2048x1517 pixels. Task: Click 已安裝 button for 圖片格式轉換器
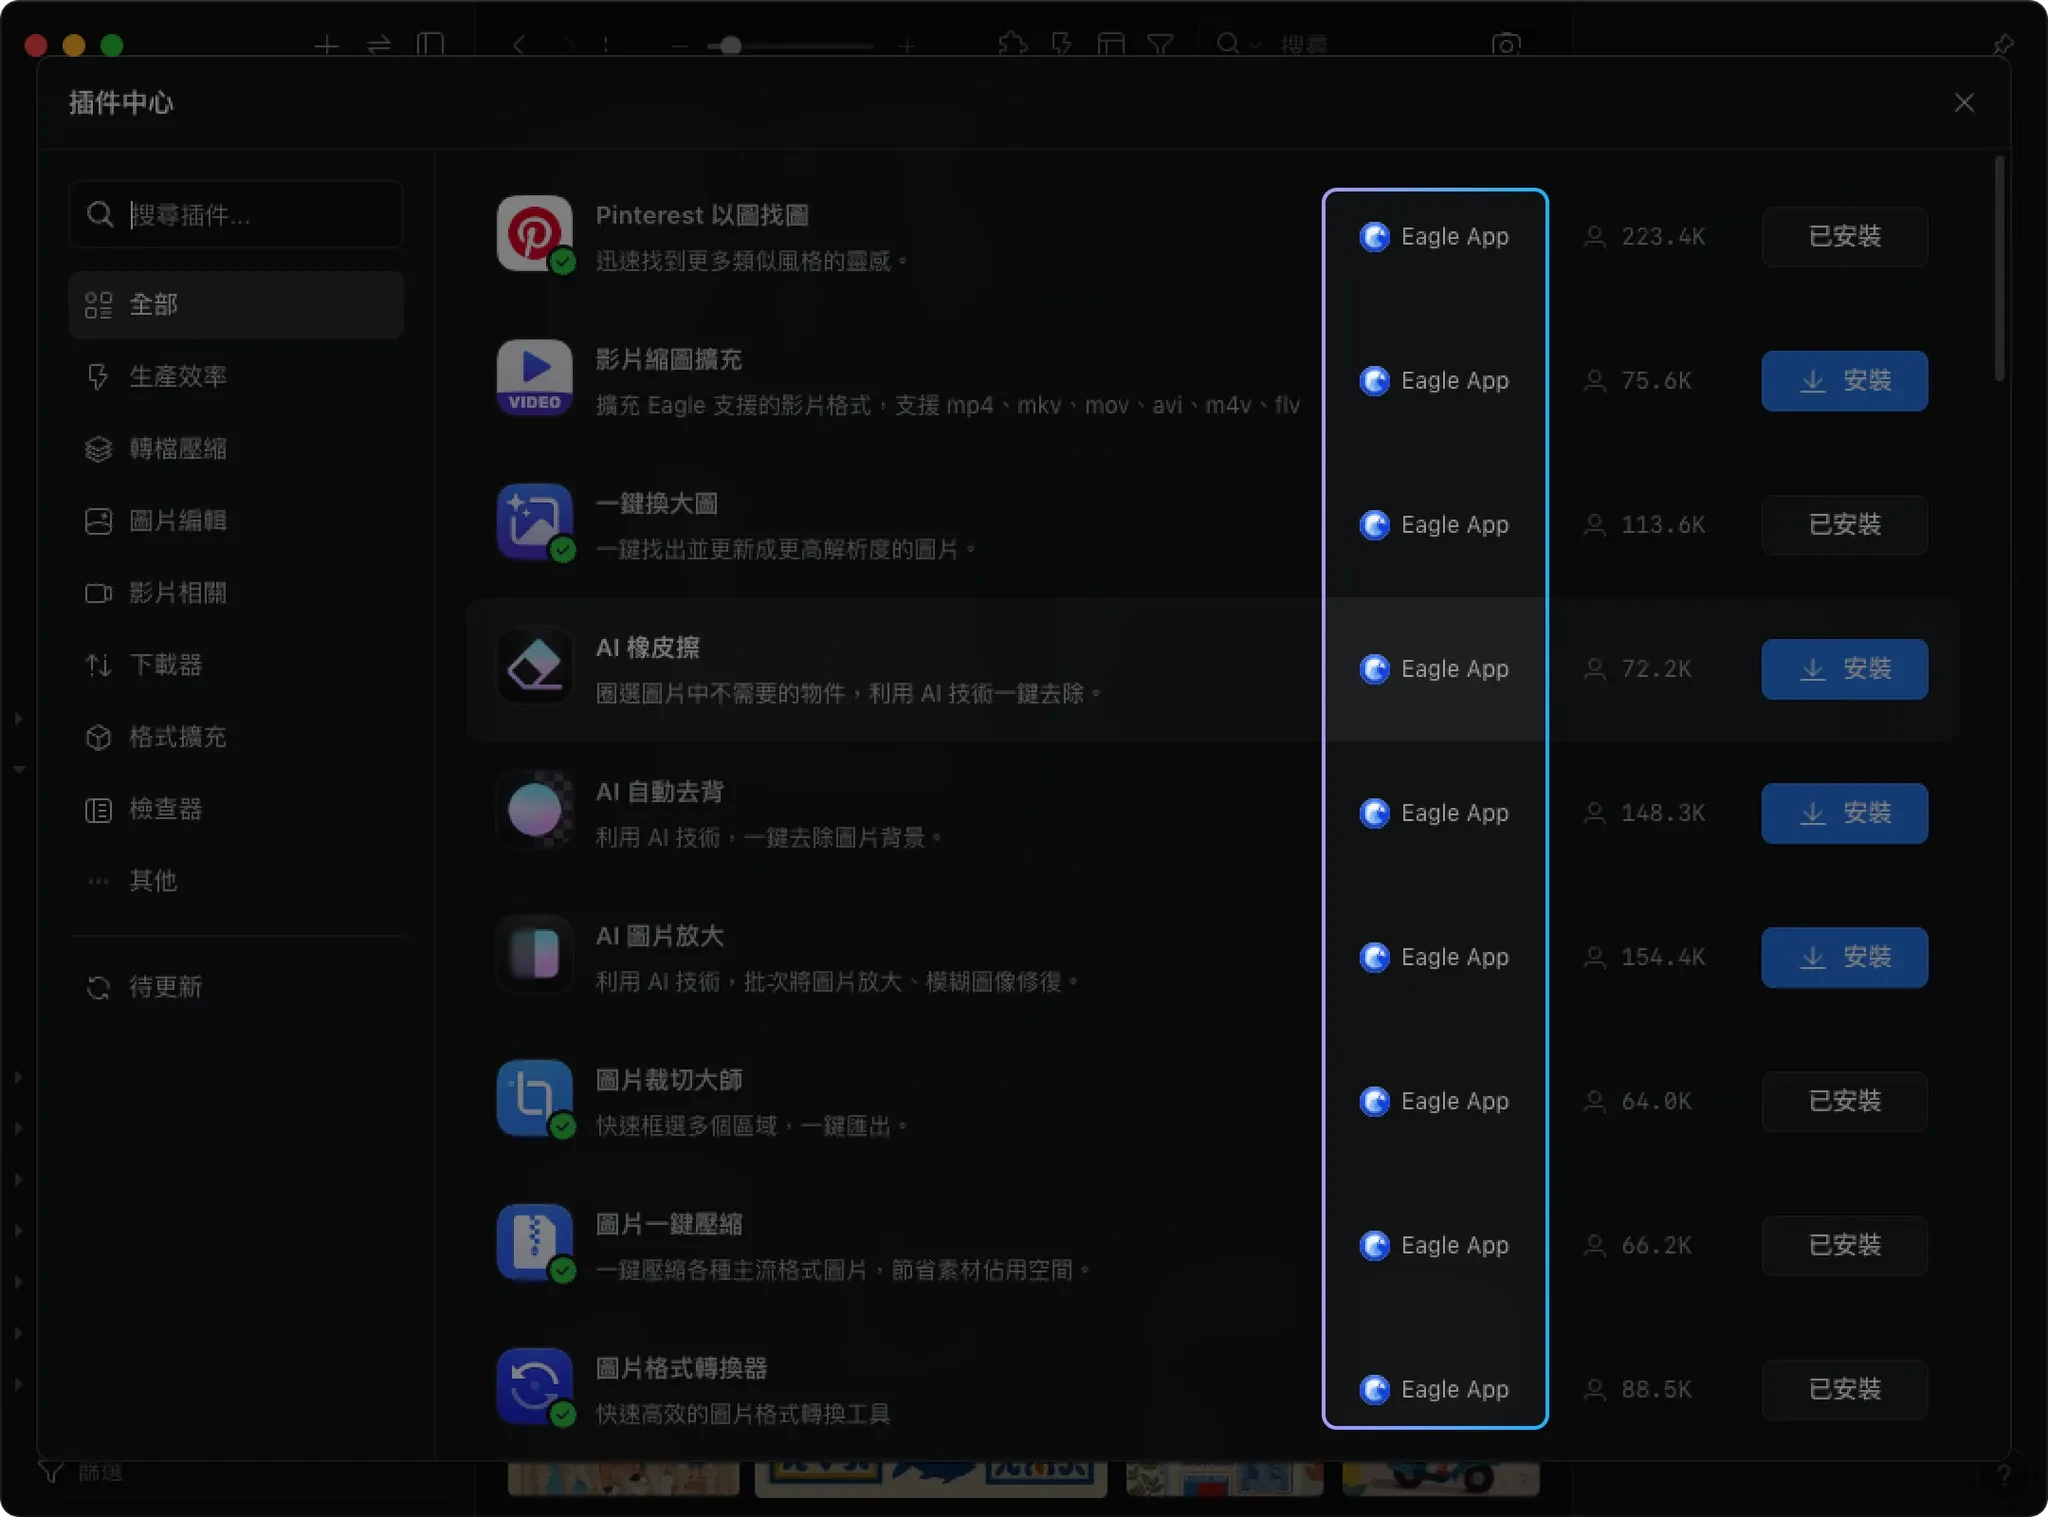pos(1844,1389)
